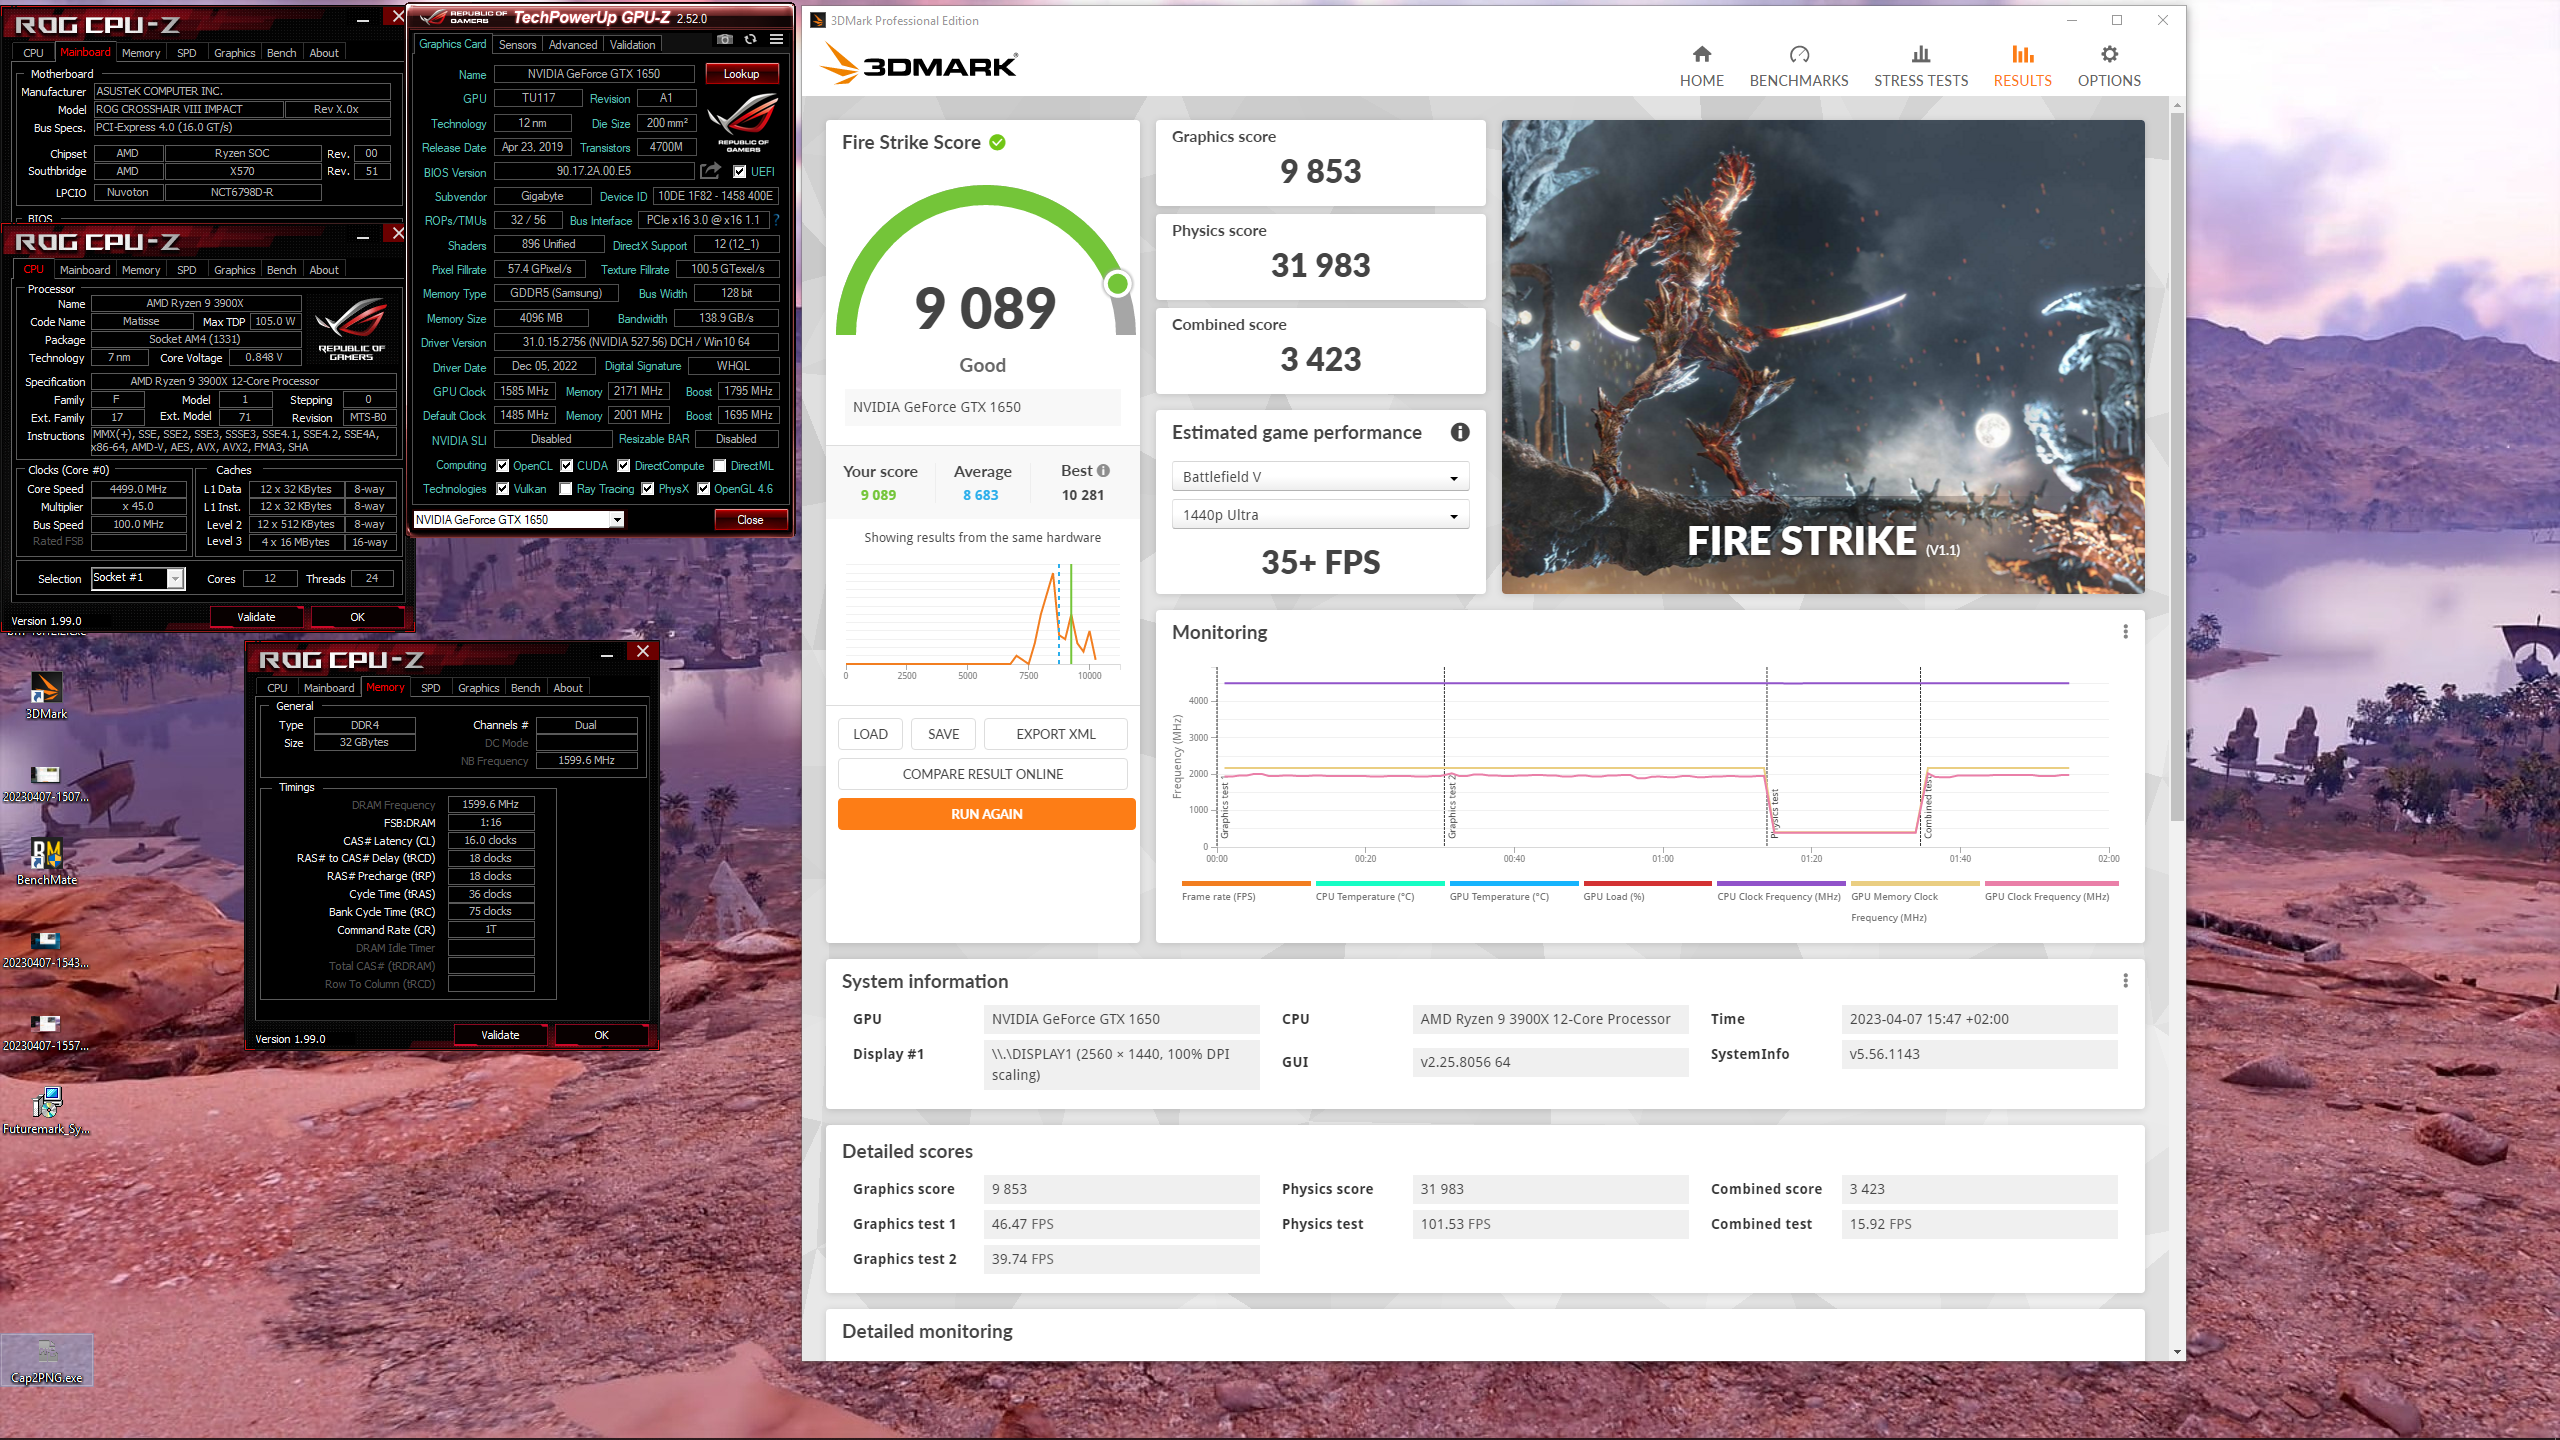The width and height of the screenshot is (2560, 1440).
Task: Open the Monitoring panel three-dot menu
Action: tap(2125, 632)
